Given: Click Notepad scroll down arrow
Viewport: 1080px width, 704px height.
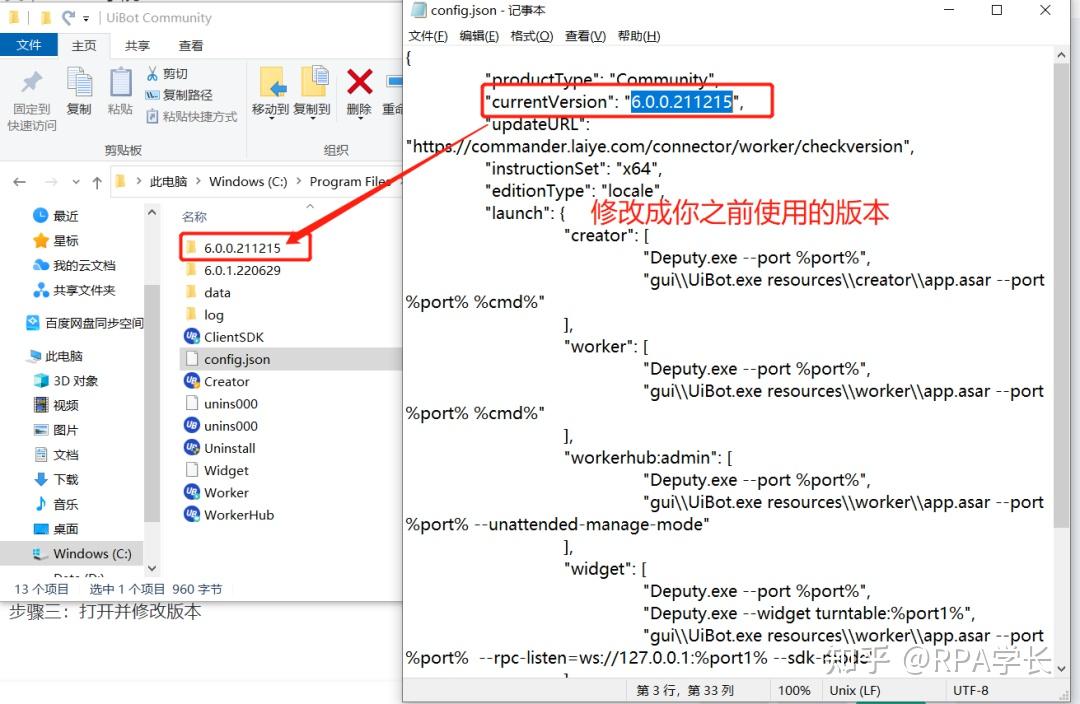Looking at the screenshot, I should click(x=1061, y=668).
